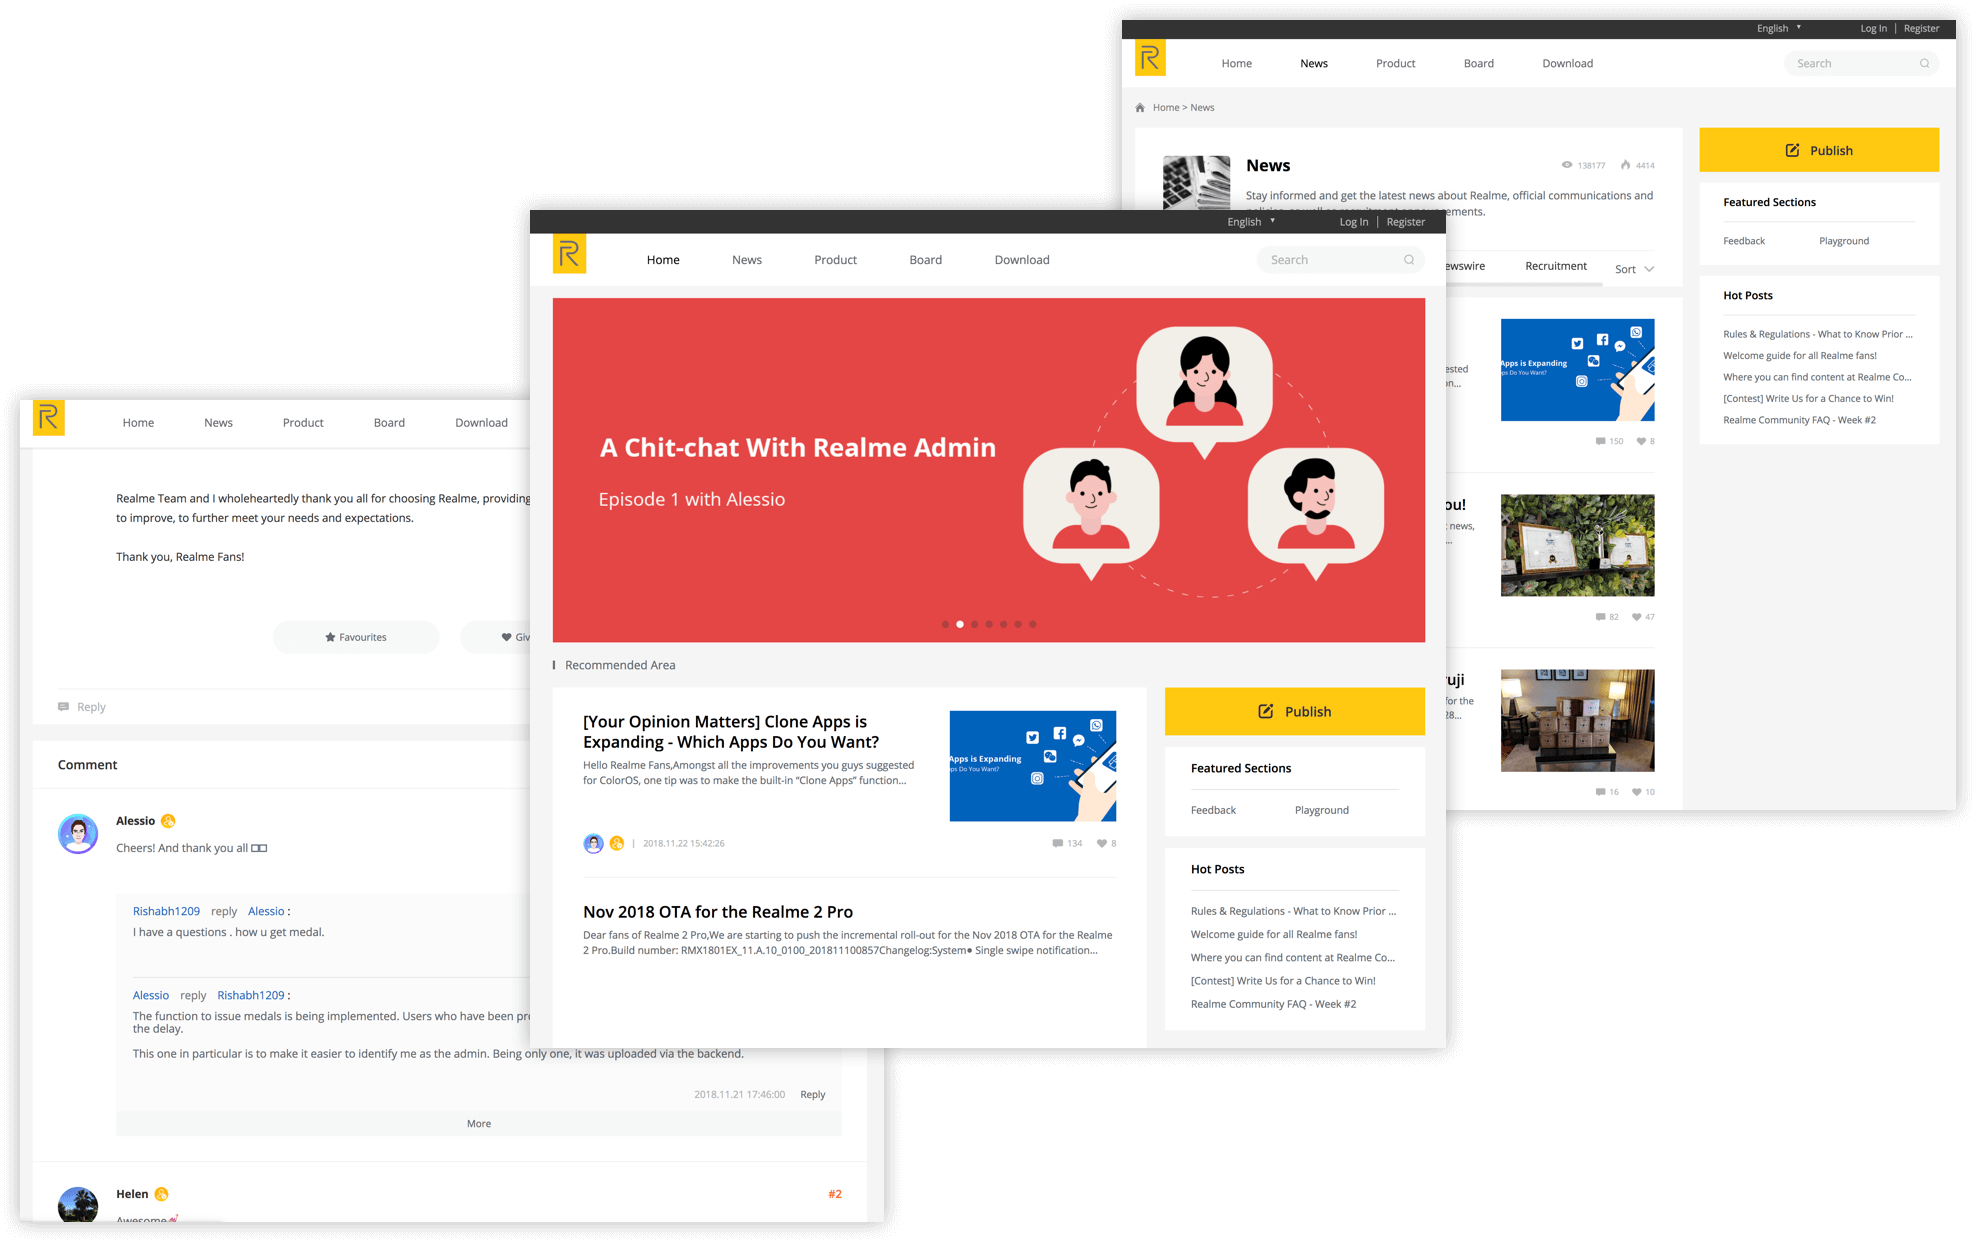The image size is (1976, 1242).
Task: Click the search magnifier icon in the center window
Action: point(1409,260)
